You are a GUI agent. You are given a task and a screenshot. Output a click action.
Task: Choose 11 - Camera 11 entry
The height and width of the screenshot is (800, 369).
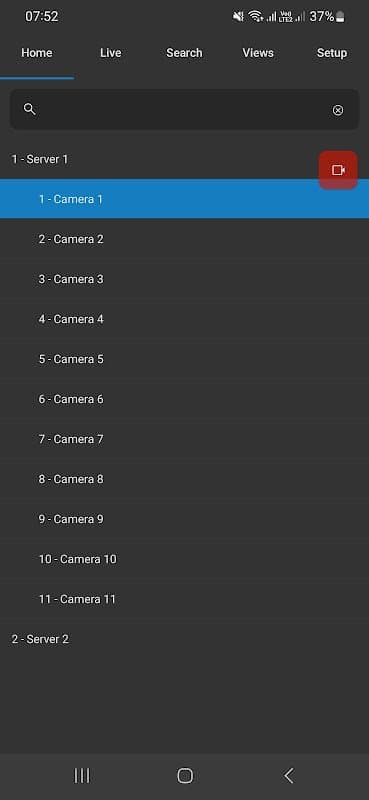tap(184, 599)
